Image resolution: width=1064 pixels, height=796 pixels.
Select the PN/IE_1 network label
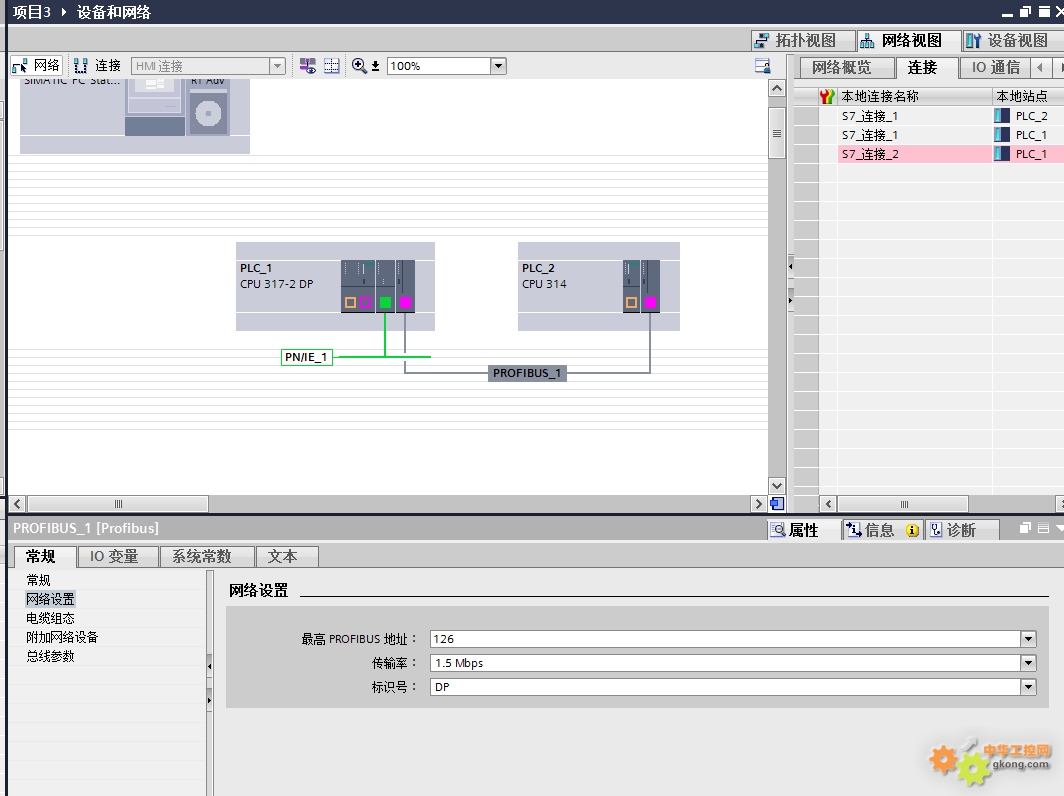[x=307, y=357]
